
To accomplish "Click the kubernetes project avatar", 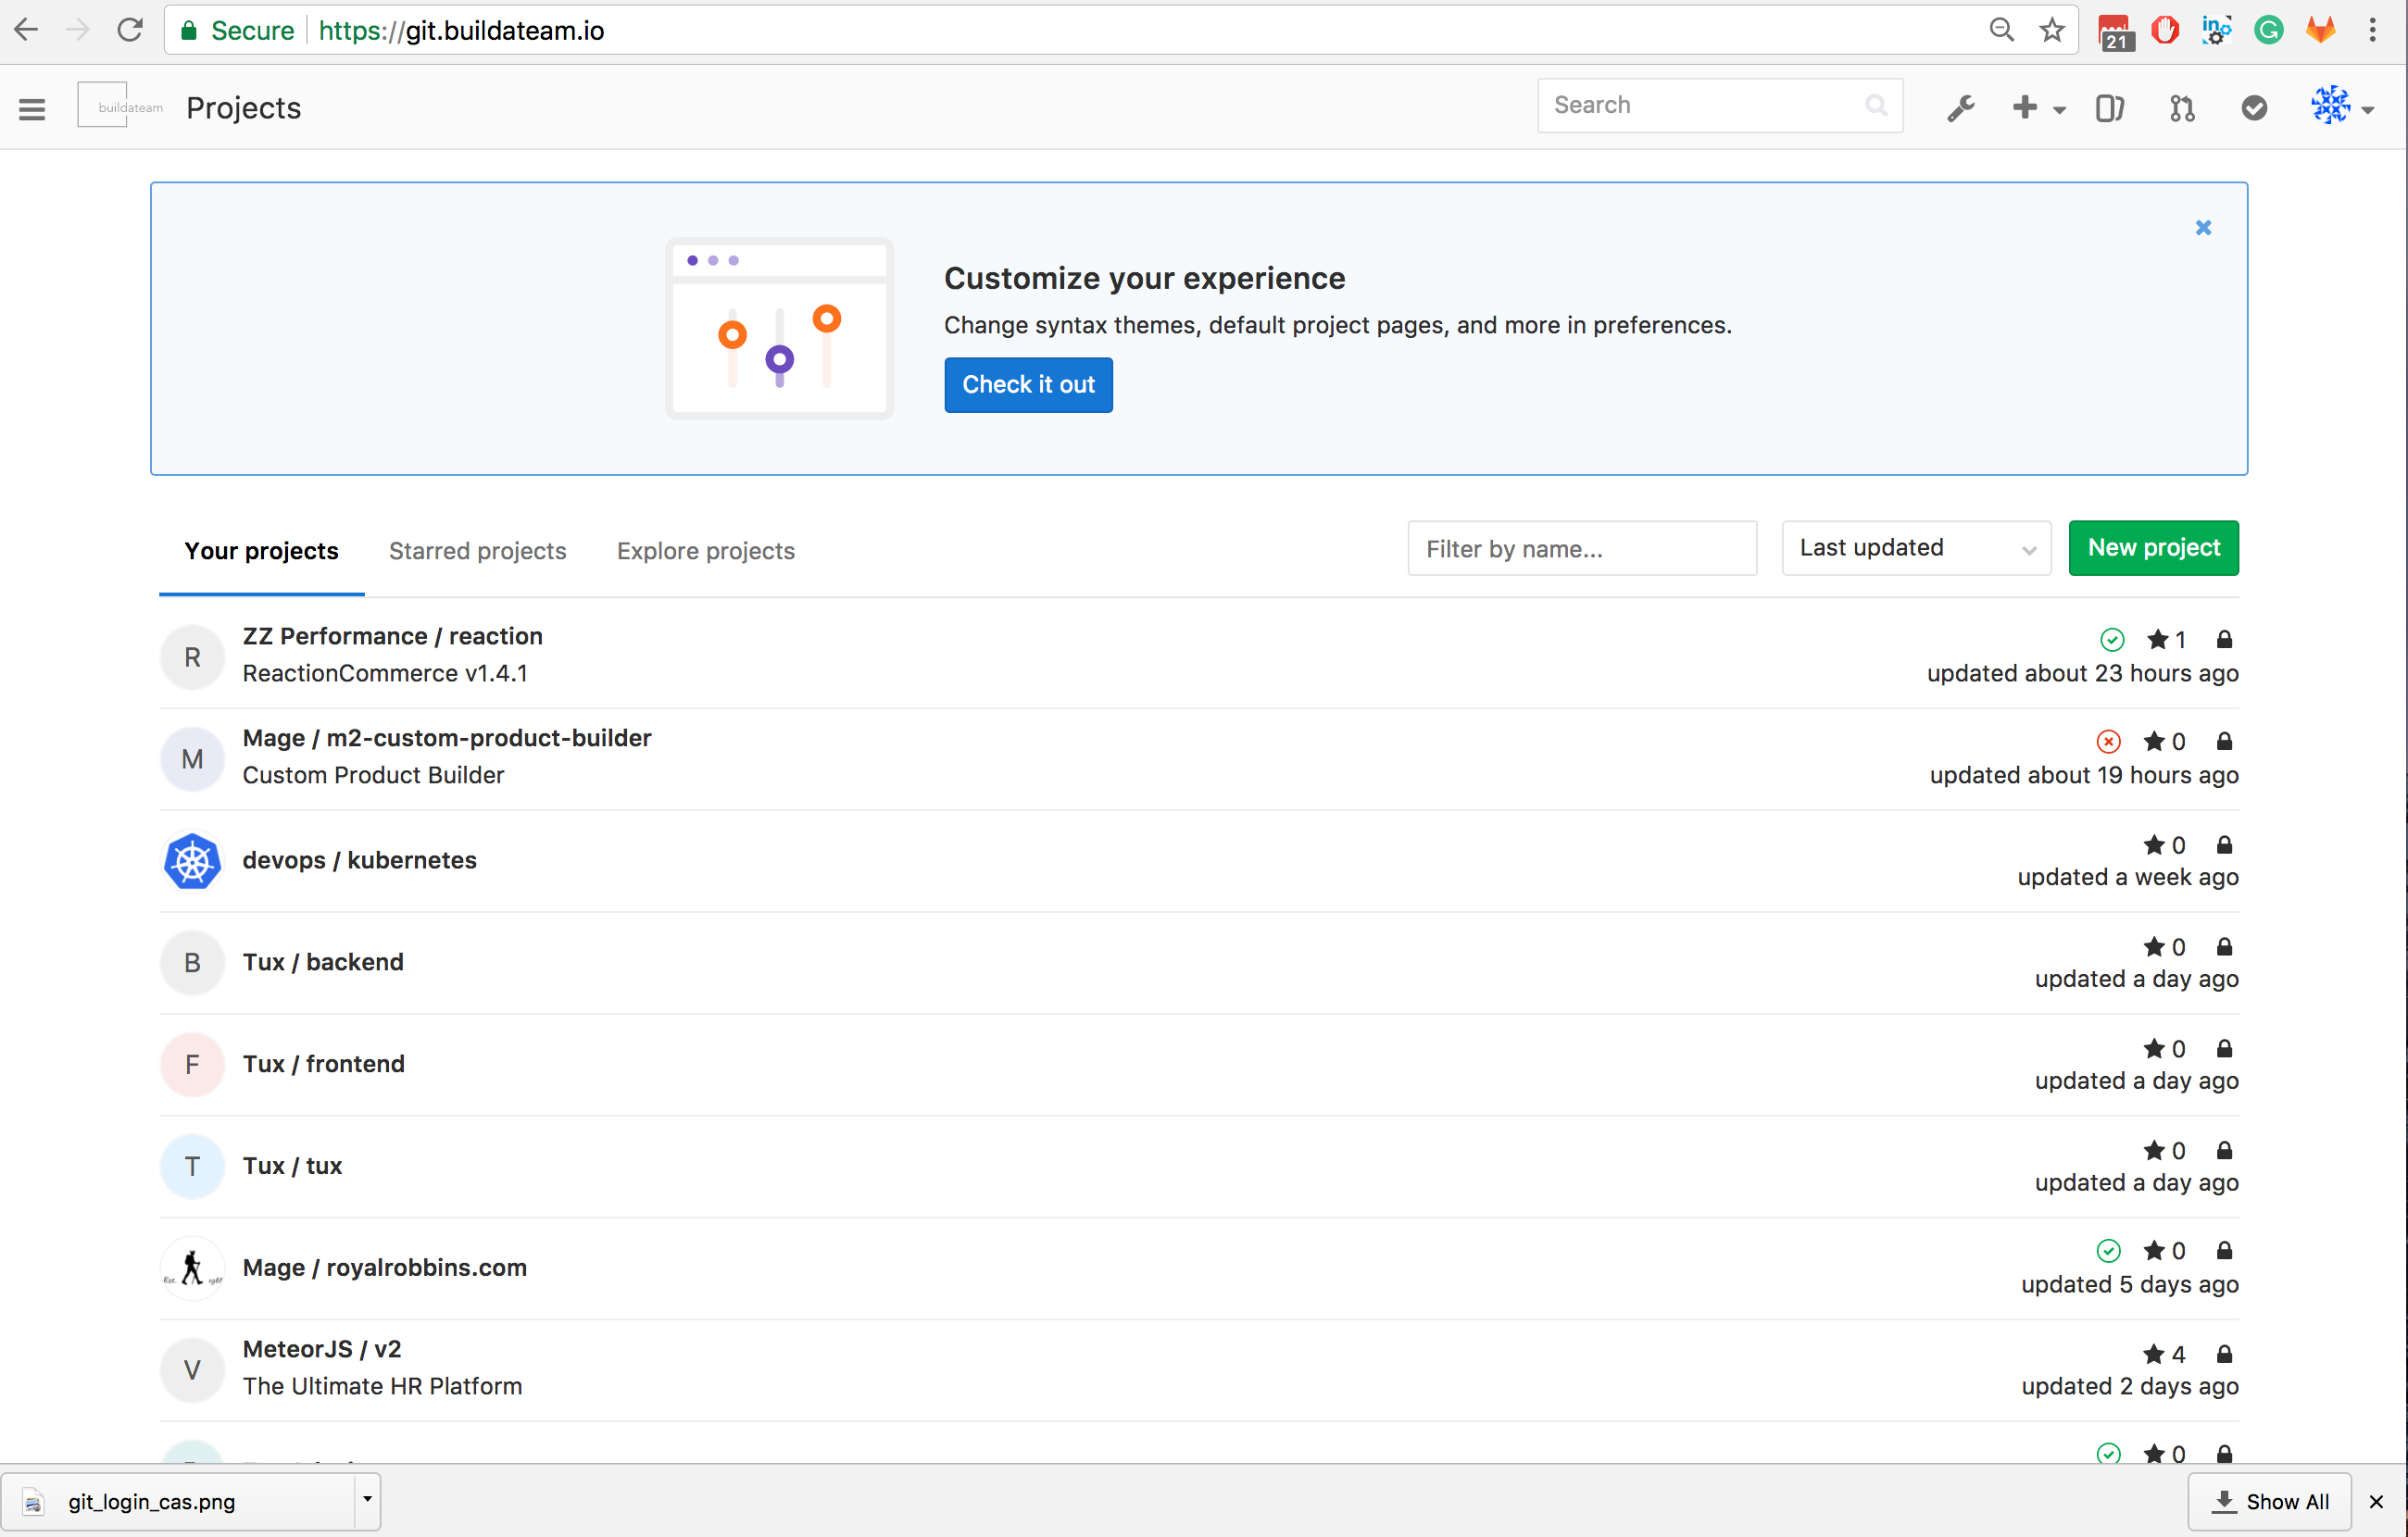I will click(x=192, y=861).
